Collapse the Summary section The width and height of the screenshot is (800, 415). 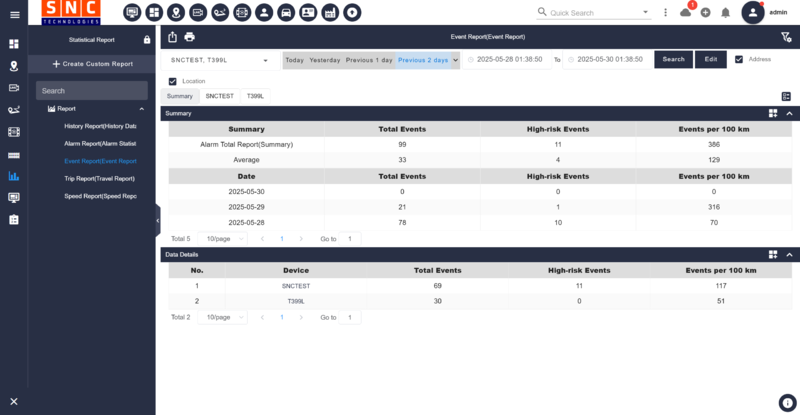click(x=789, y=113)
